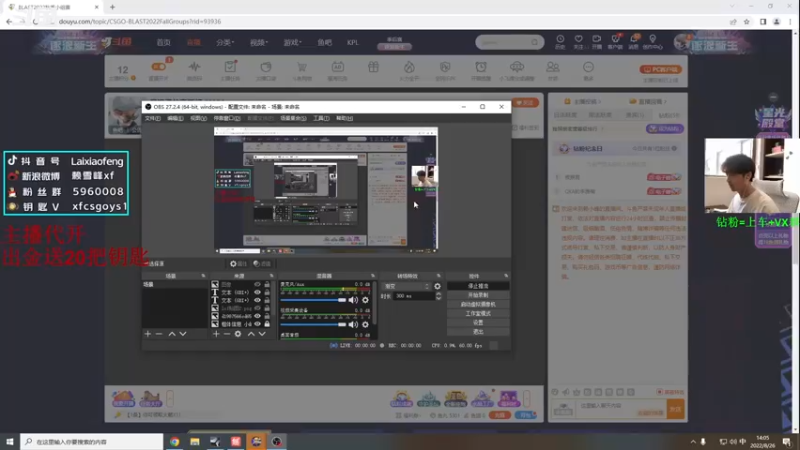The width and height of the screenshot is (800, 450).
Task: Open transition properties gear in OBS
Action: (x=437, y=286)
